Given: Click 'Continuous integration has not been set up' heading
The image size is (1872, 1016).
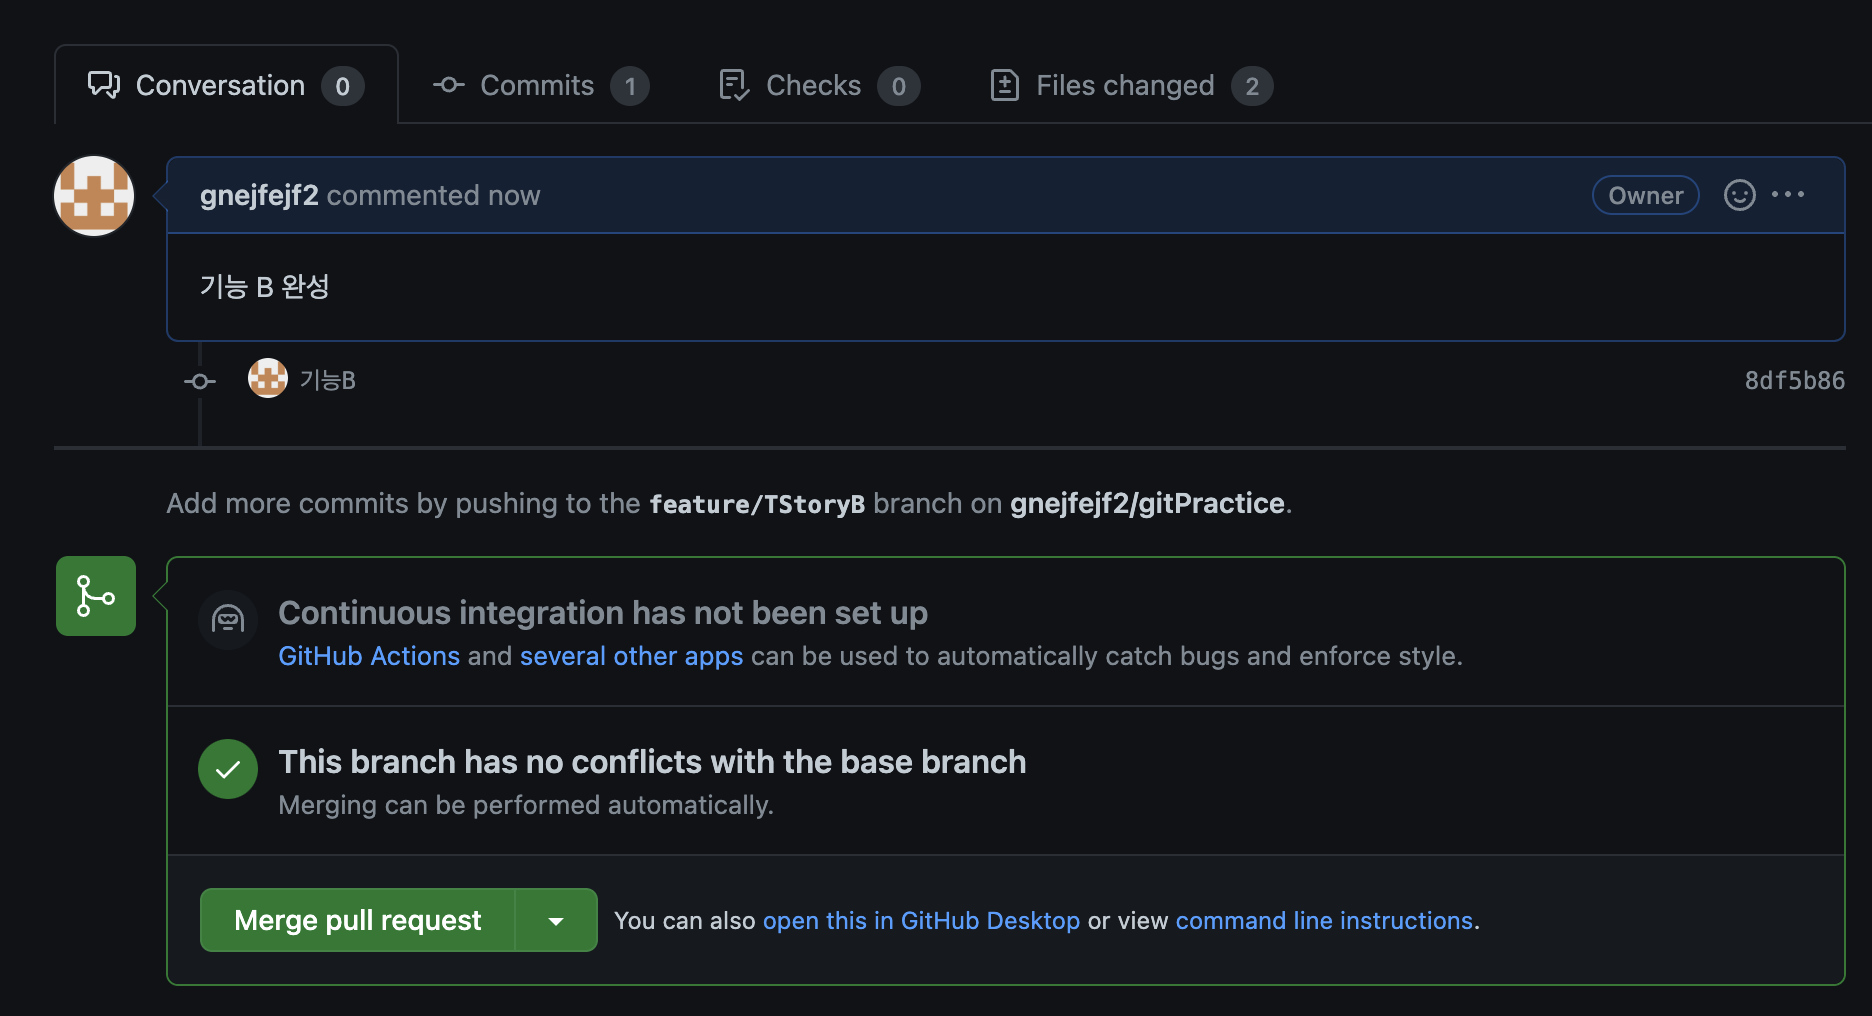Looking at the screenshot, I should [x=603, y=613].
